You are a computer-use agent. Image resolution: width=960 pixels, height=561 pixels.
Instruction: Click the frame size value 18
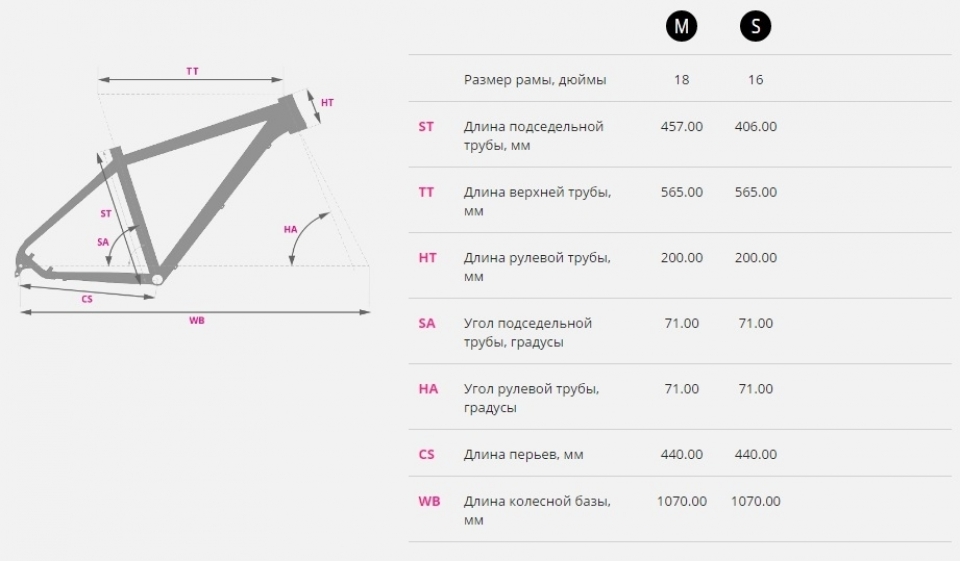coord(681,80)
